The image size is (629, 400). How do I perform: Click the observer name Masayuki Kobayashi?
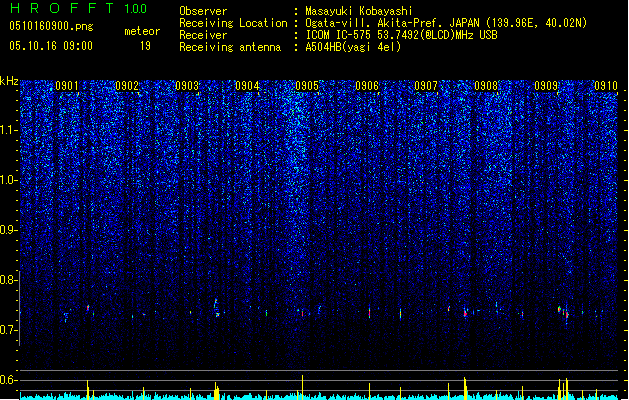point(359,11)
